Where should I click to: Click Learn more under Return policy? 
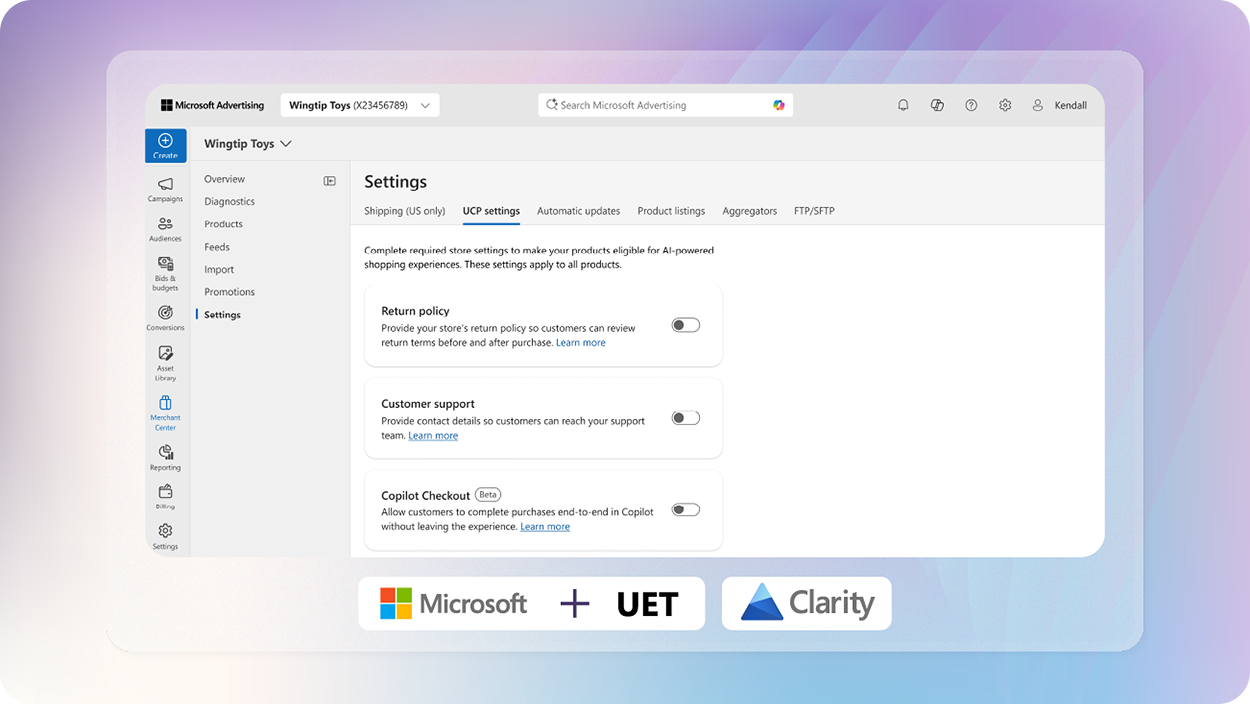(x=581, y=343)
